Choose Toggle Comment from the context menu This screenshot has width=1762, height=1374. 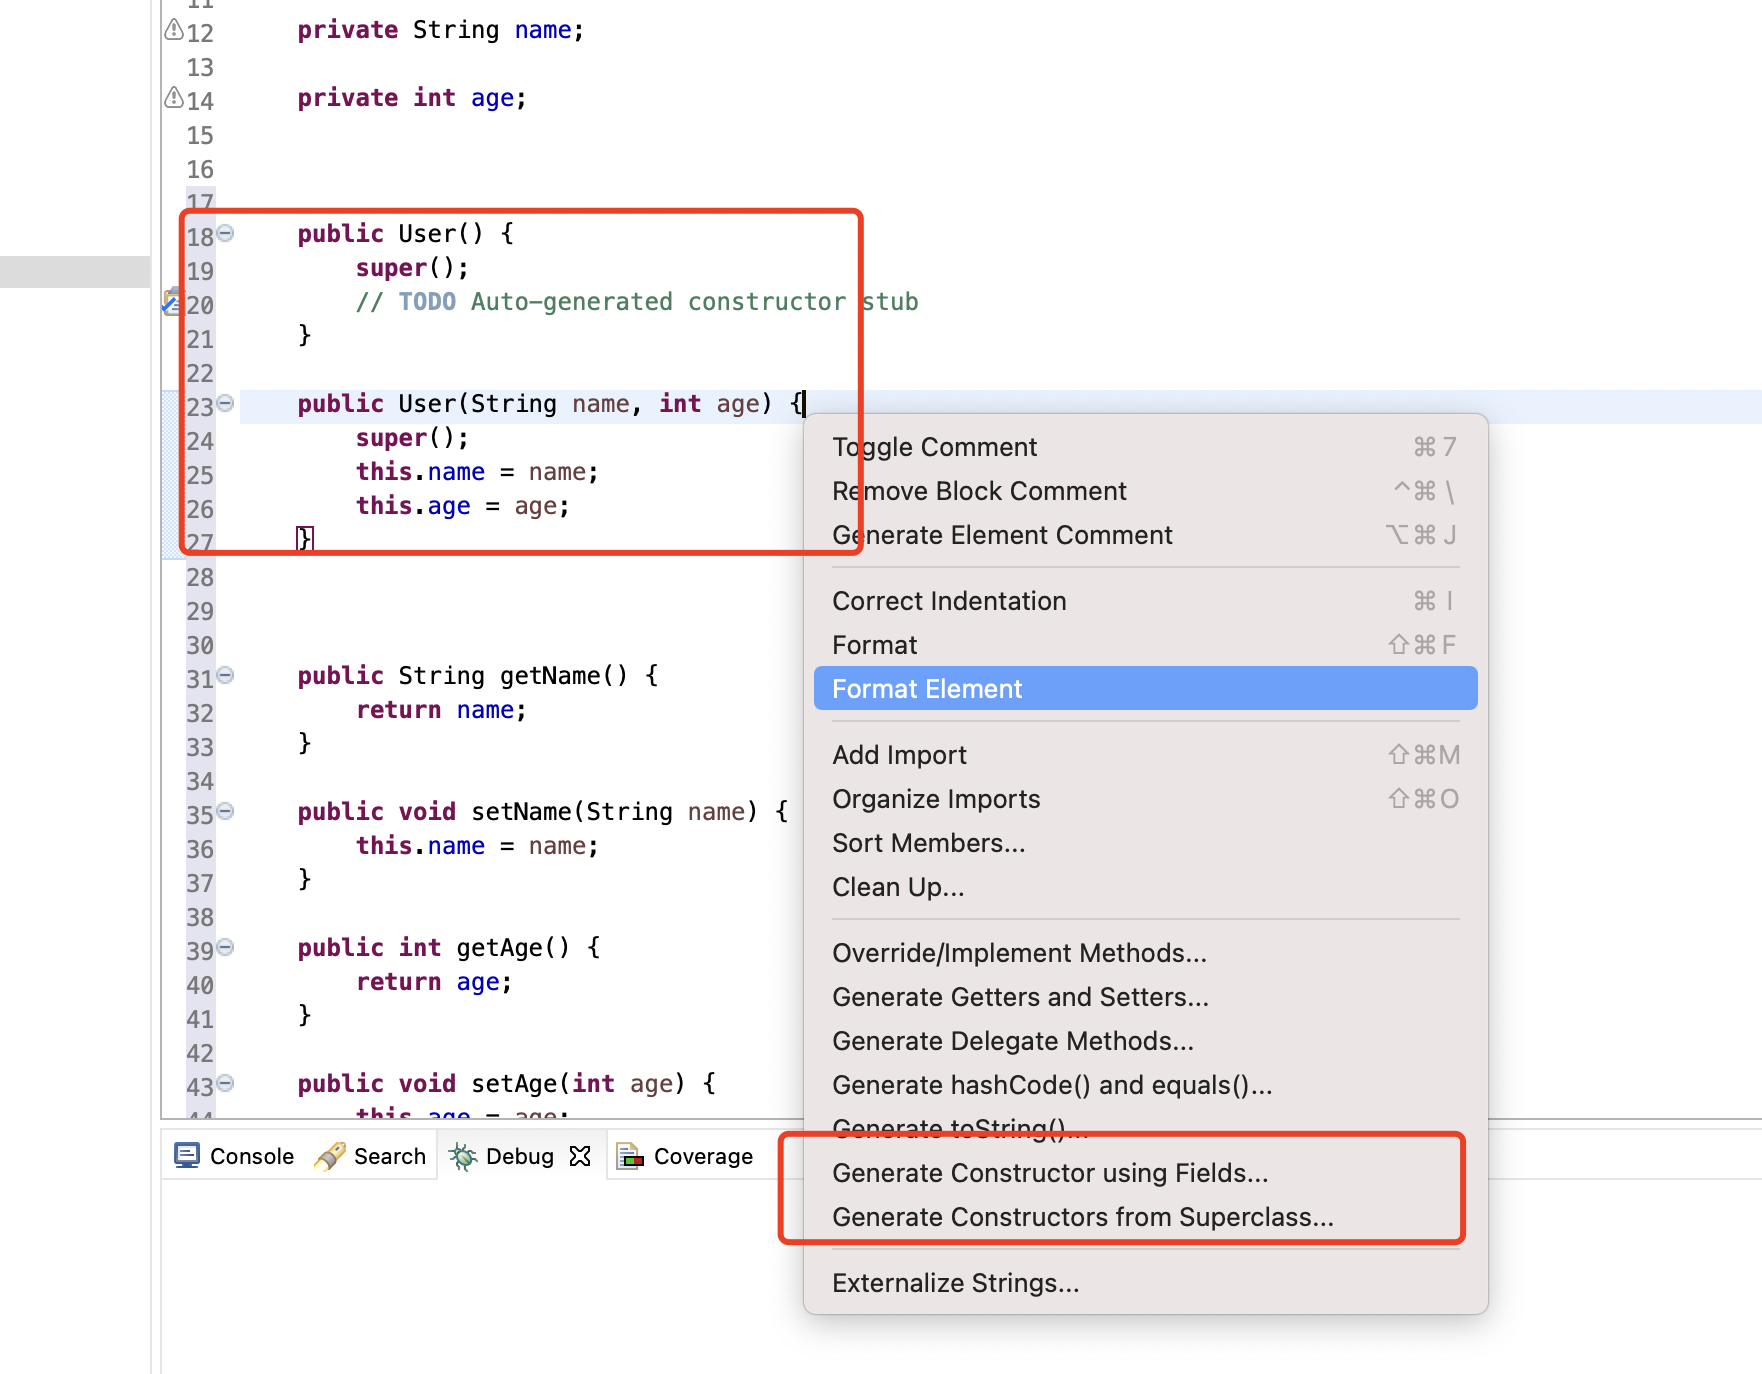(x=1145, y=447)
